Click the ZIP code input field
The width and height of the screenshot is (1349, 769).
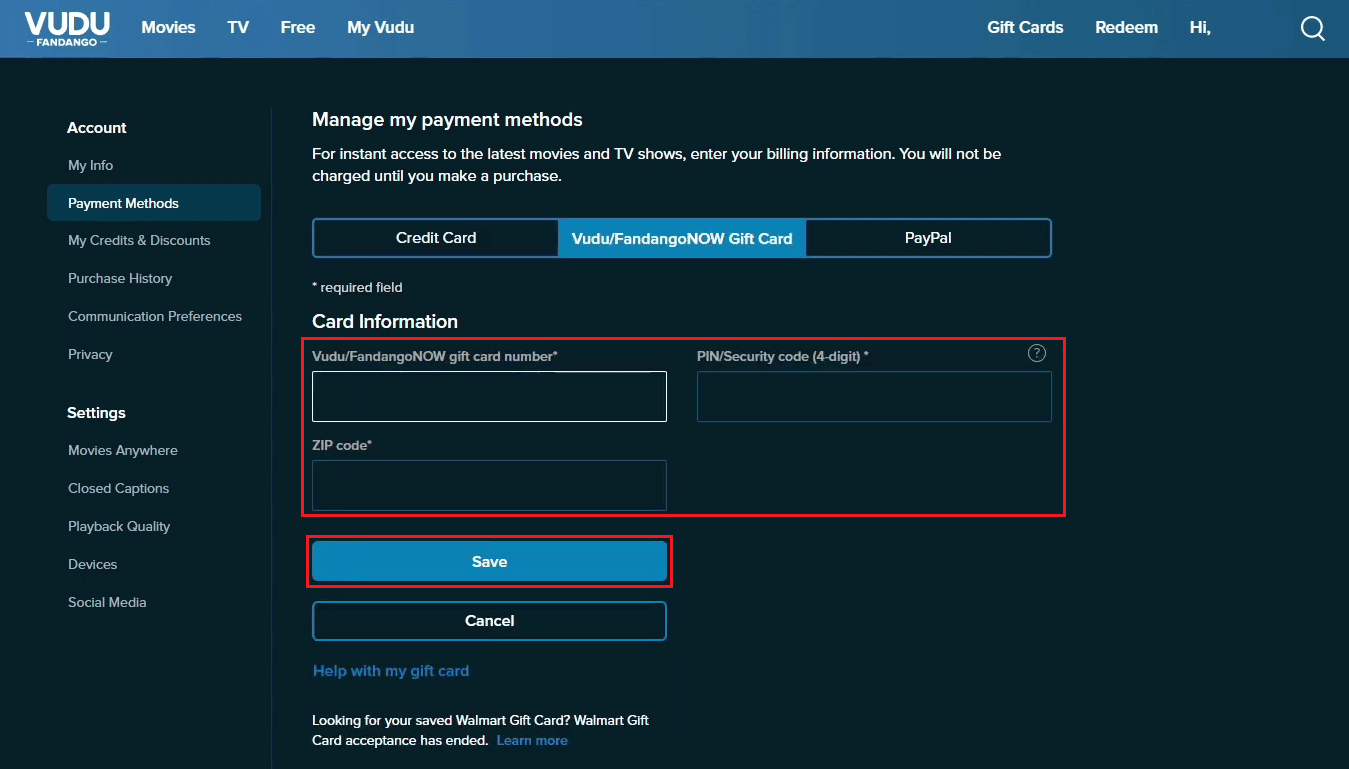(489, 485)
